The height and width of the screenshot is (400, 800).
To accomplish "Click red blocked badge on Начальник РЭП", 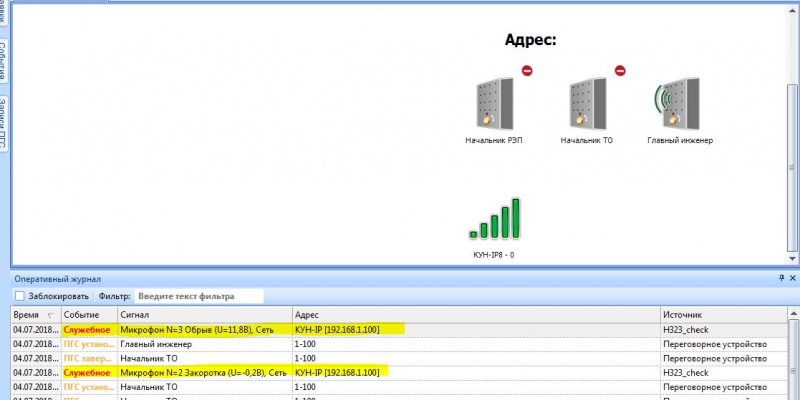I will [x=526, y=71].
